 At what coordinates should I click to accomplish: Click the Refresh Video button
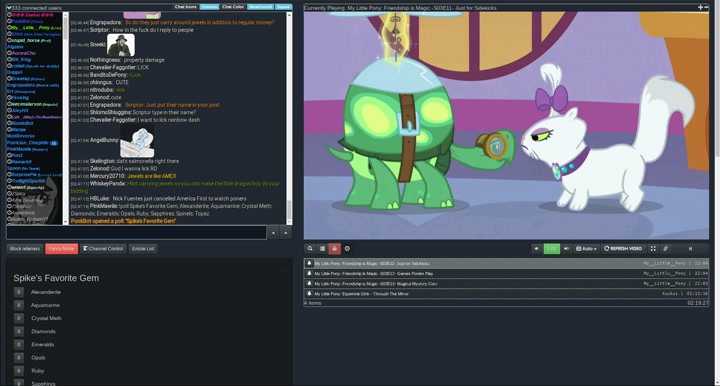point(624,249)
